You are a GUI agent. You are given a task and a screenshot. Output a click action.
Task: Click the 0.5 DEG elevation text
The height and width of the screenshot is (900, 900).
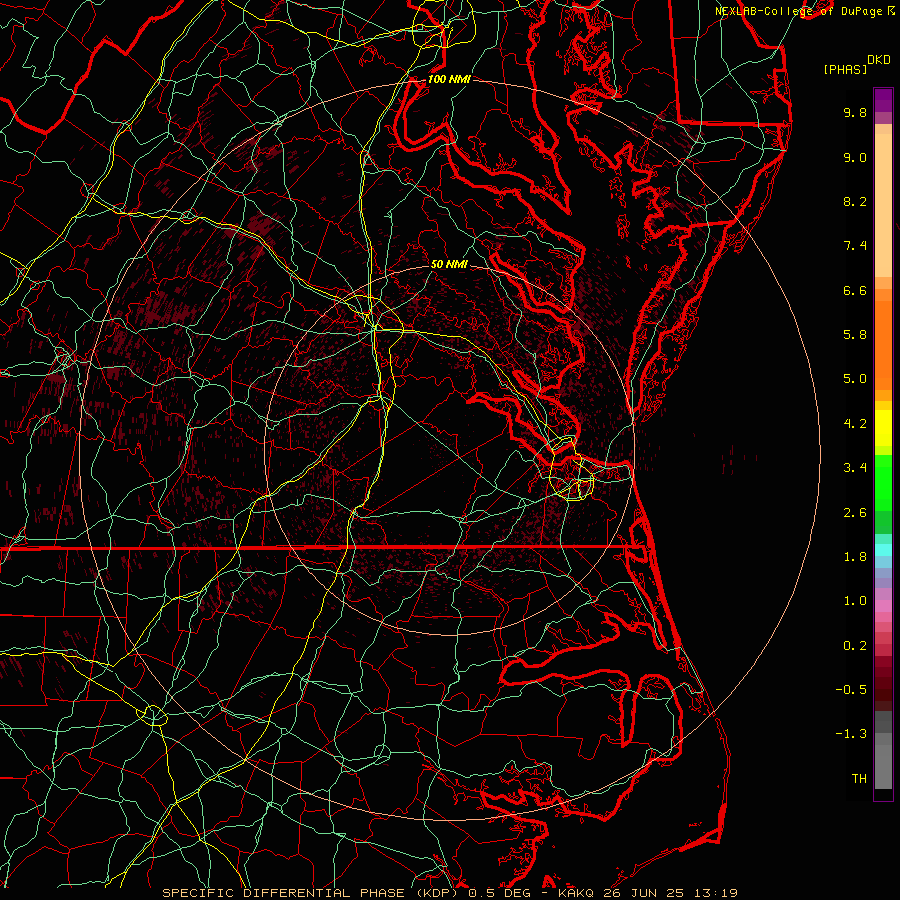(x=500, y=893)
